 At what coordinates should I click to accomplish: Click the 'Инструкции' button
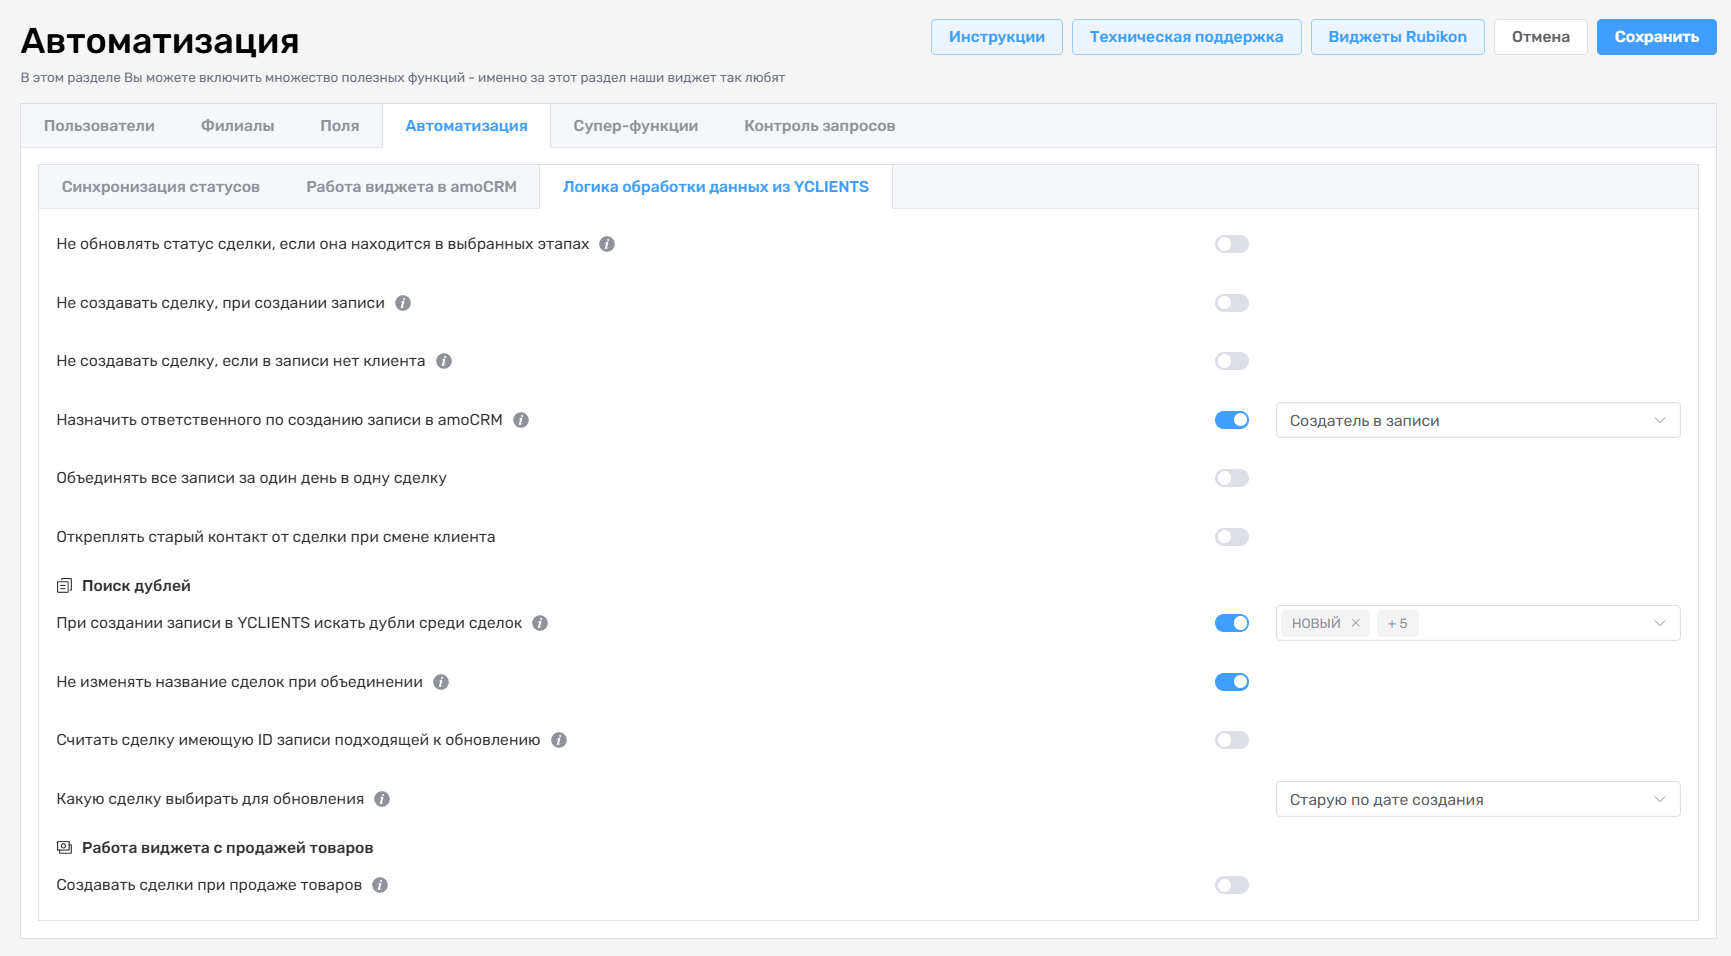coord(997,37)
